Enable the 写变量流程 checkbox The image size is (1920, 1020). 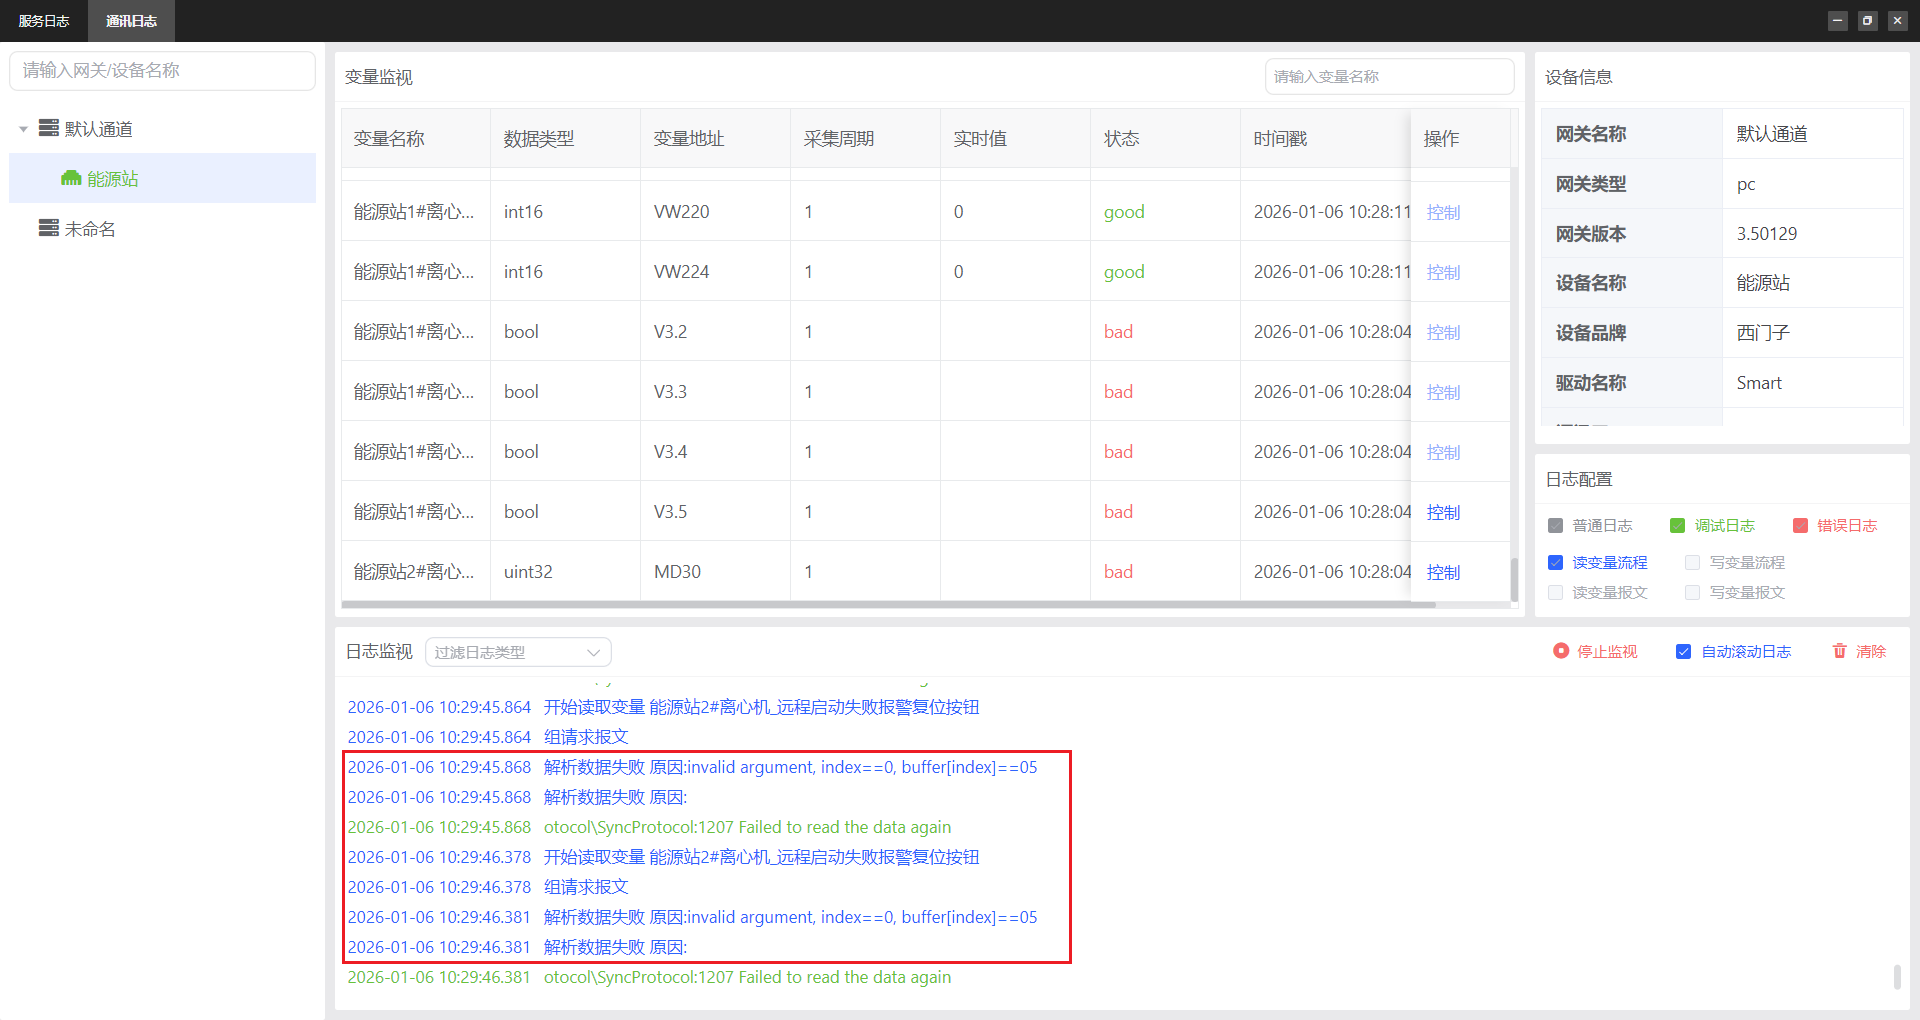click(x=1692, y=562)
